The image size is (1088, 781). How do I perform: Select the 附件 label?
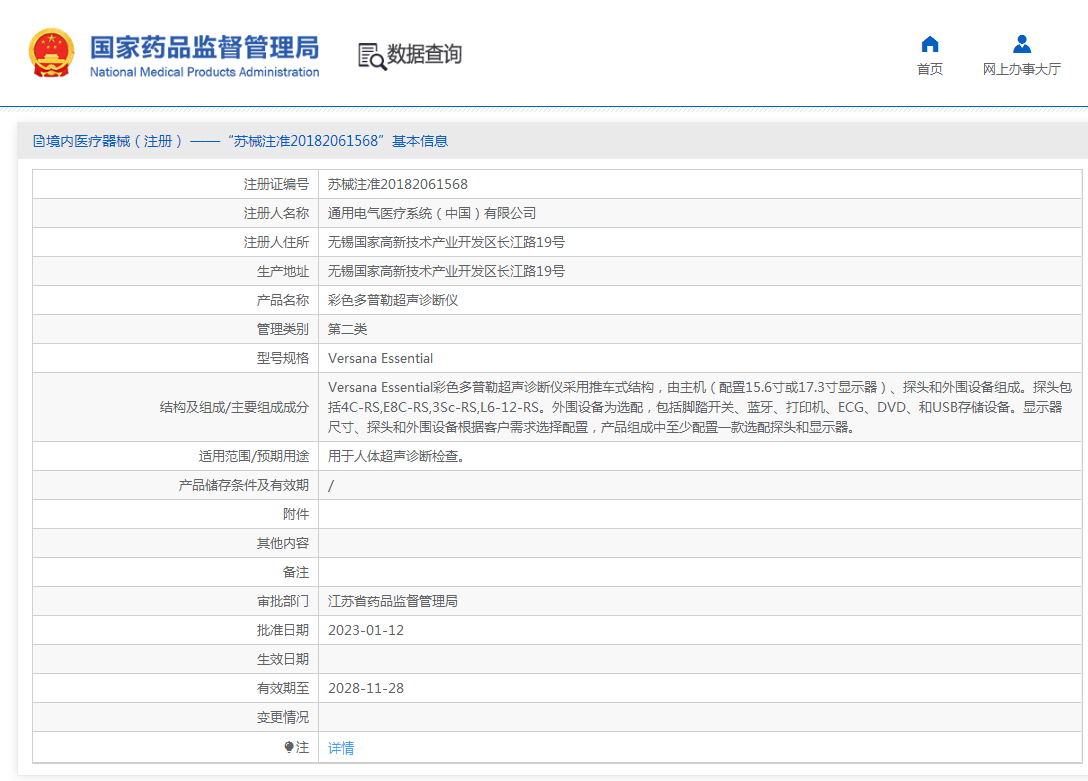click(296, 515)
